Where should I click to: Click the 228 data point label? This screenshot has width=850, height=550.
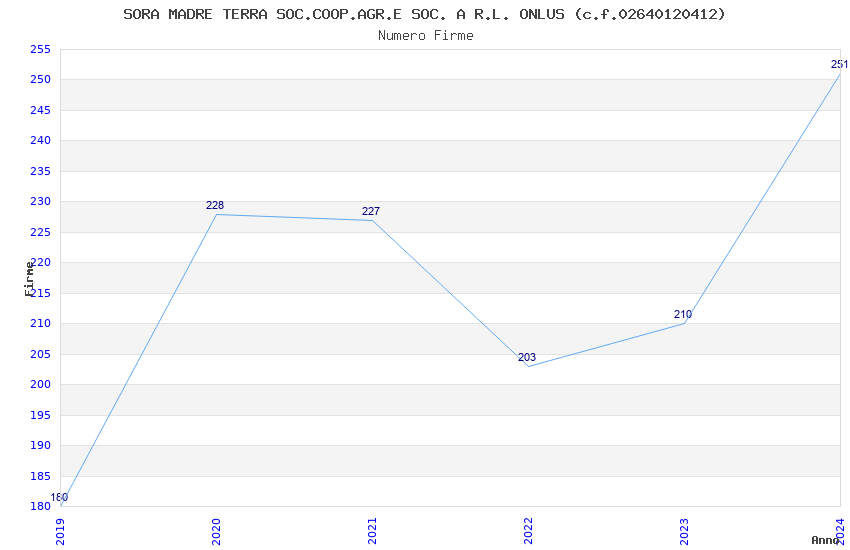coord(215,205)
